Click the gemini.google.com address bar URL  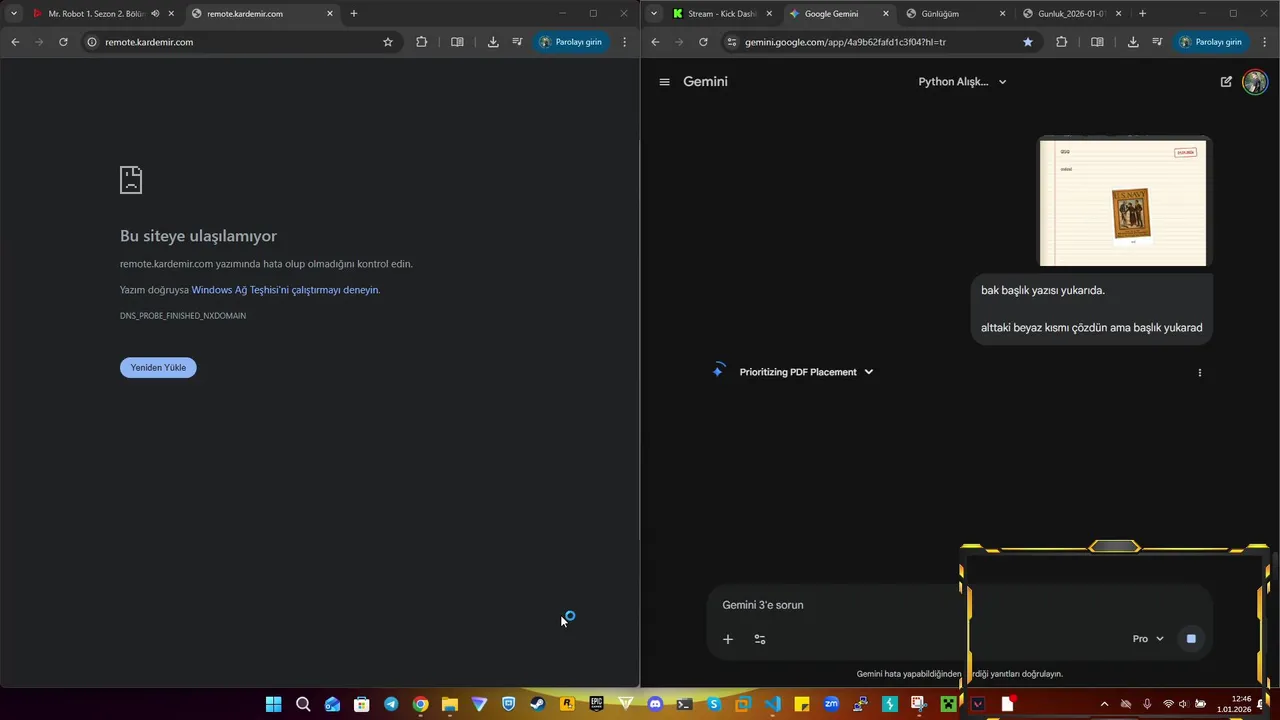pyautogui.click(x=845, y=42)
